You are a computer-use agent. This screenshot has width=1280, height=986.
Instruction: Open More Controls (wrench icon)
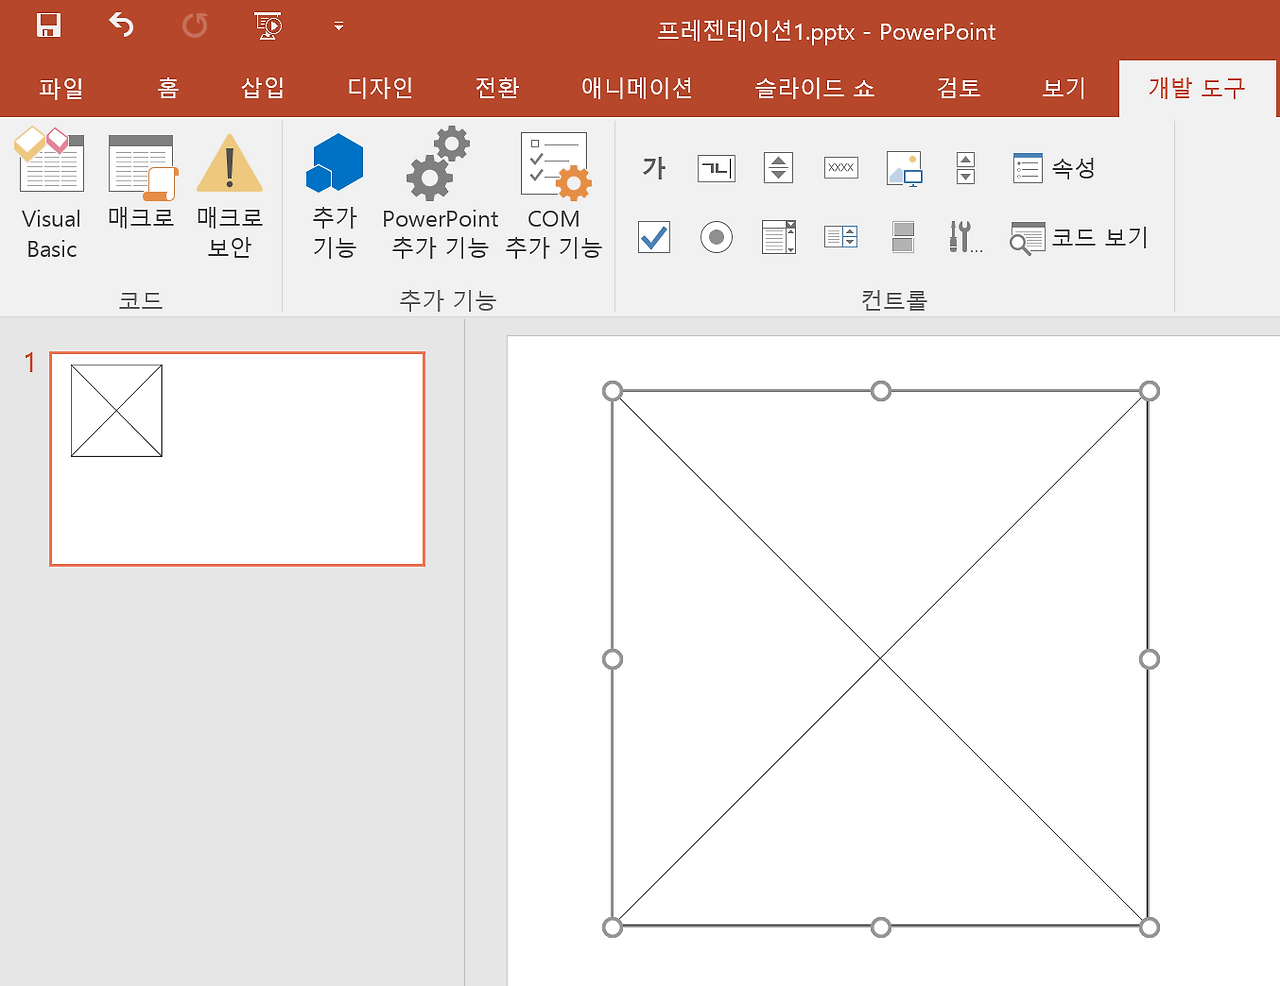pos(965,237)
